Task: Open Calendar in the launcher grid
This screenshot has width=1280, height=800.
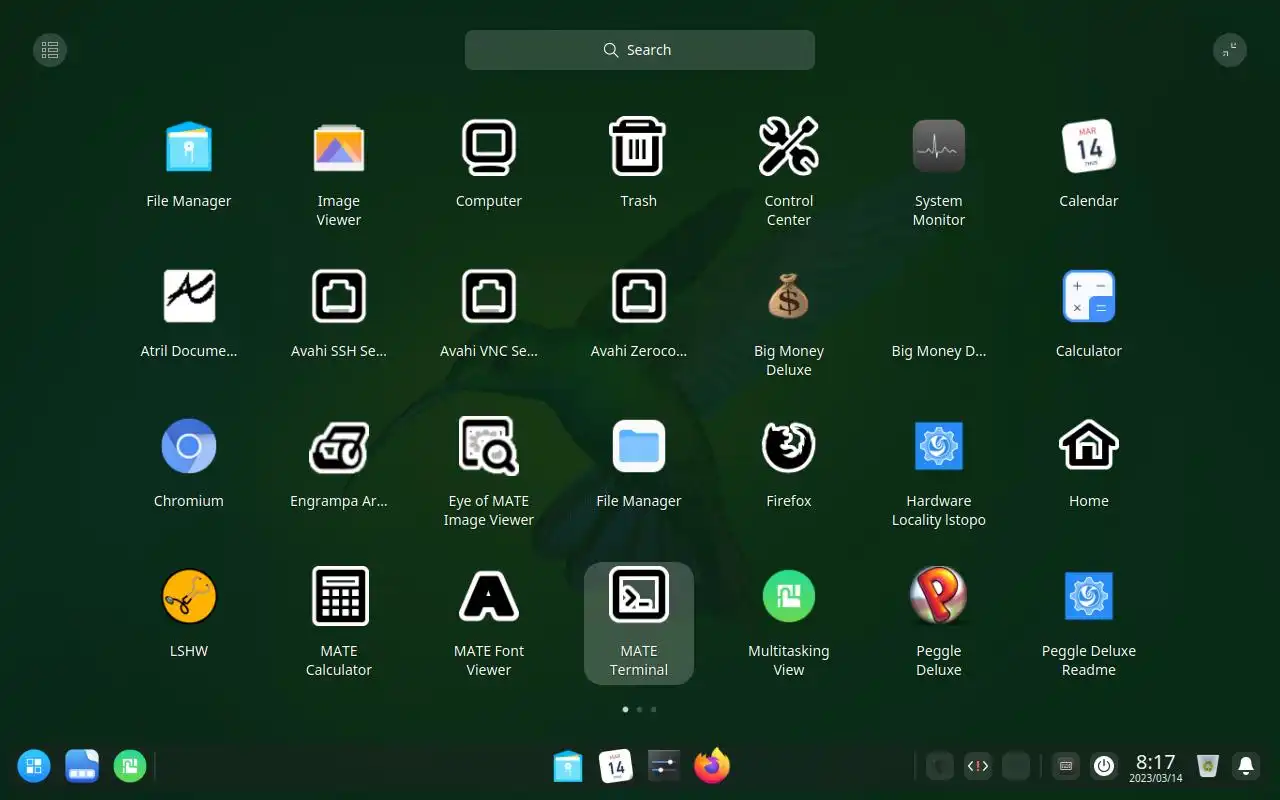Action: (x=1089, y=147)
